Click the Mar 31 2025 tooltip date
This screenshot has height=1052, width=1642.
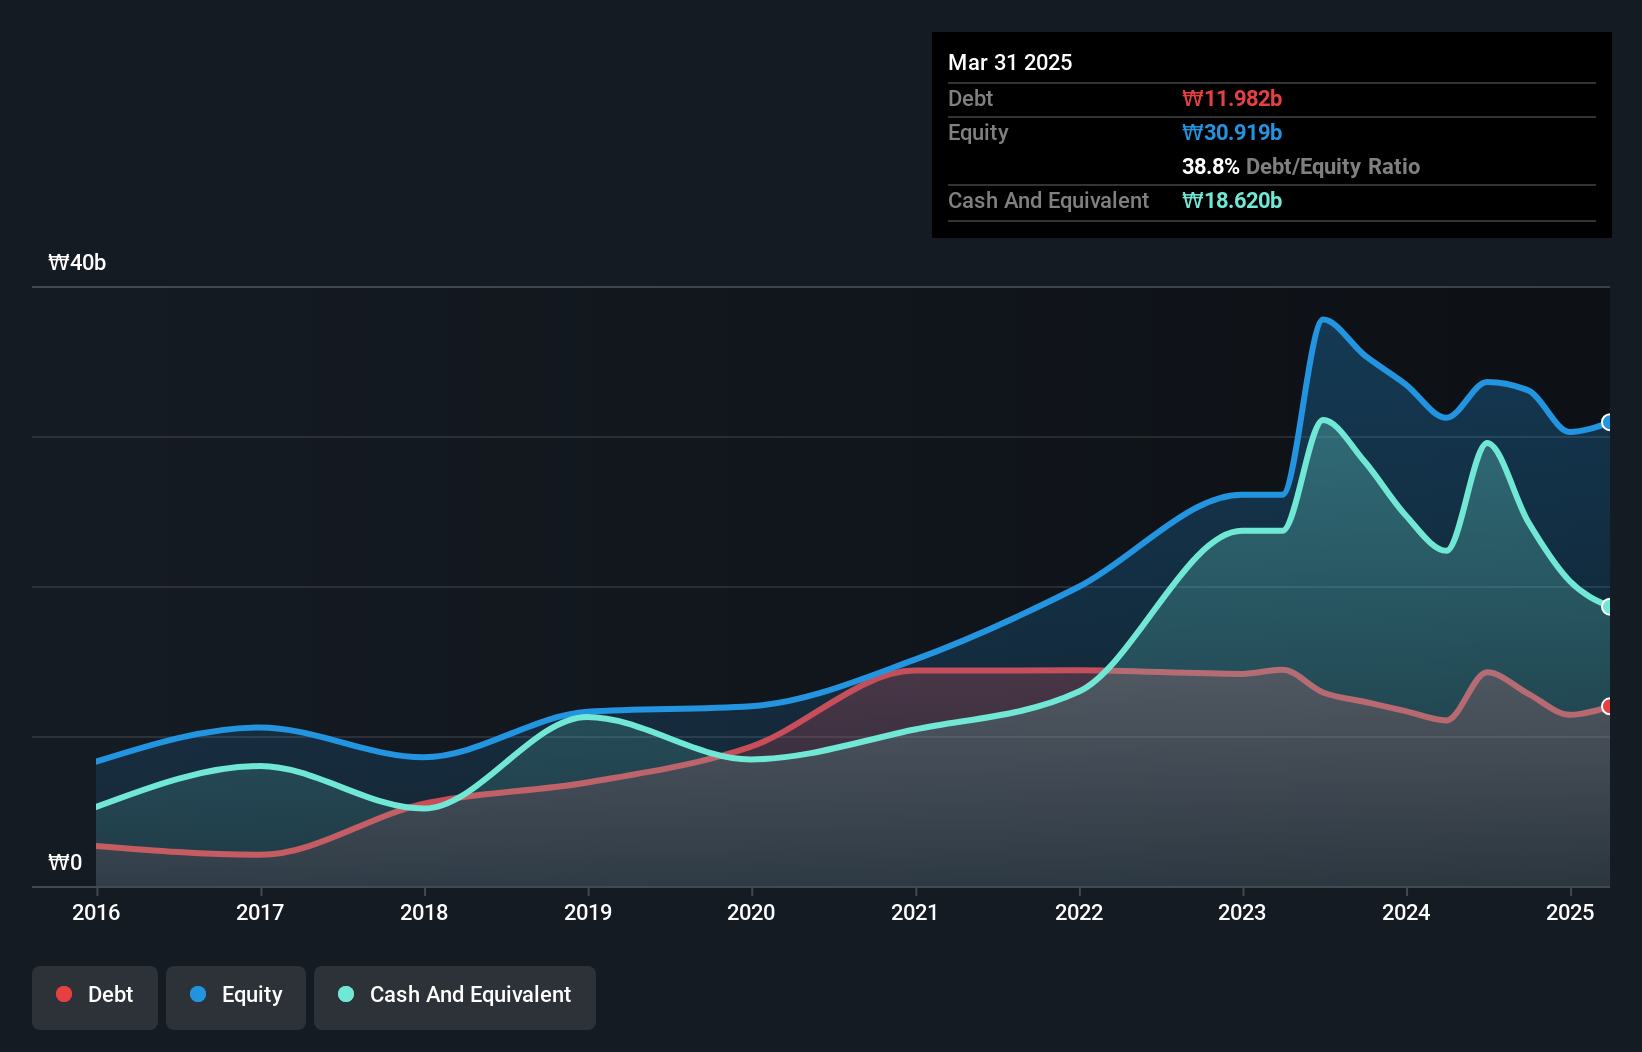[1010, 63]
